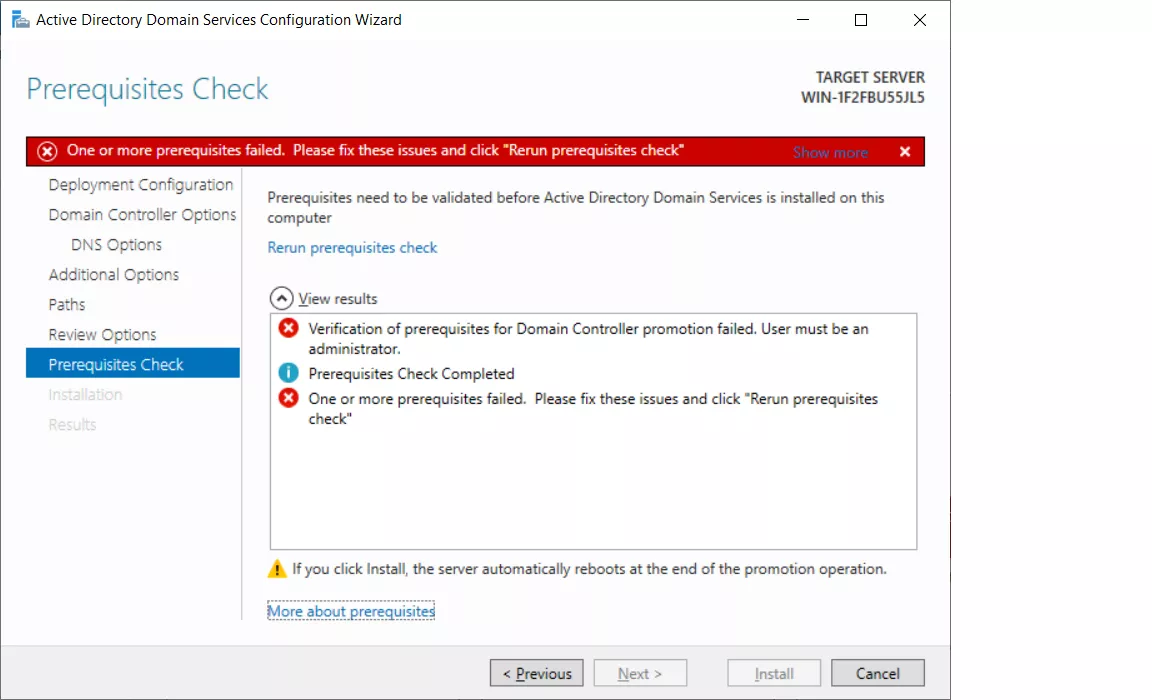1152x700 pixels.
Task: Select DNS Options step
Action: coord(116,245)
